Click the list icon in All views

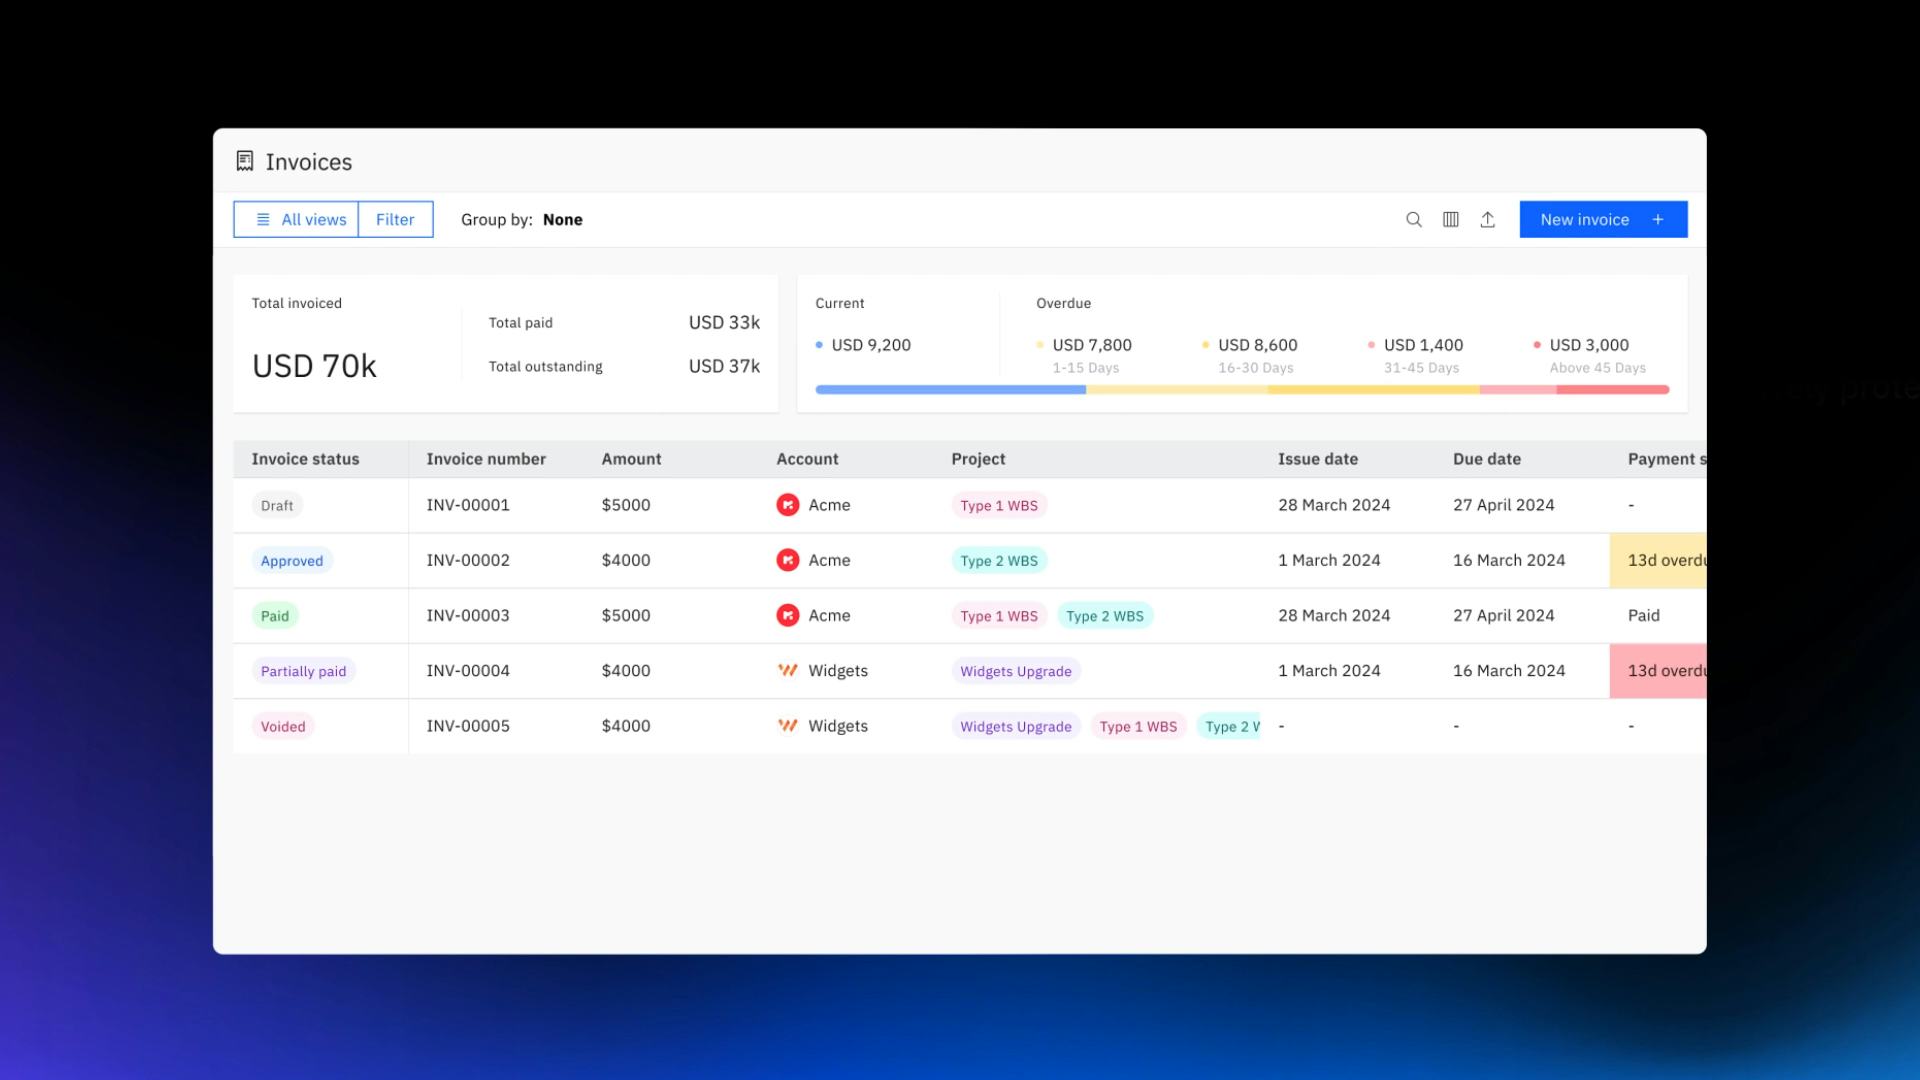point(263,220)
